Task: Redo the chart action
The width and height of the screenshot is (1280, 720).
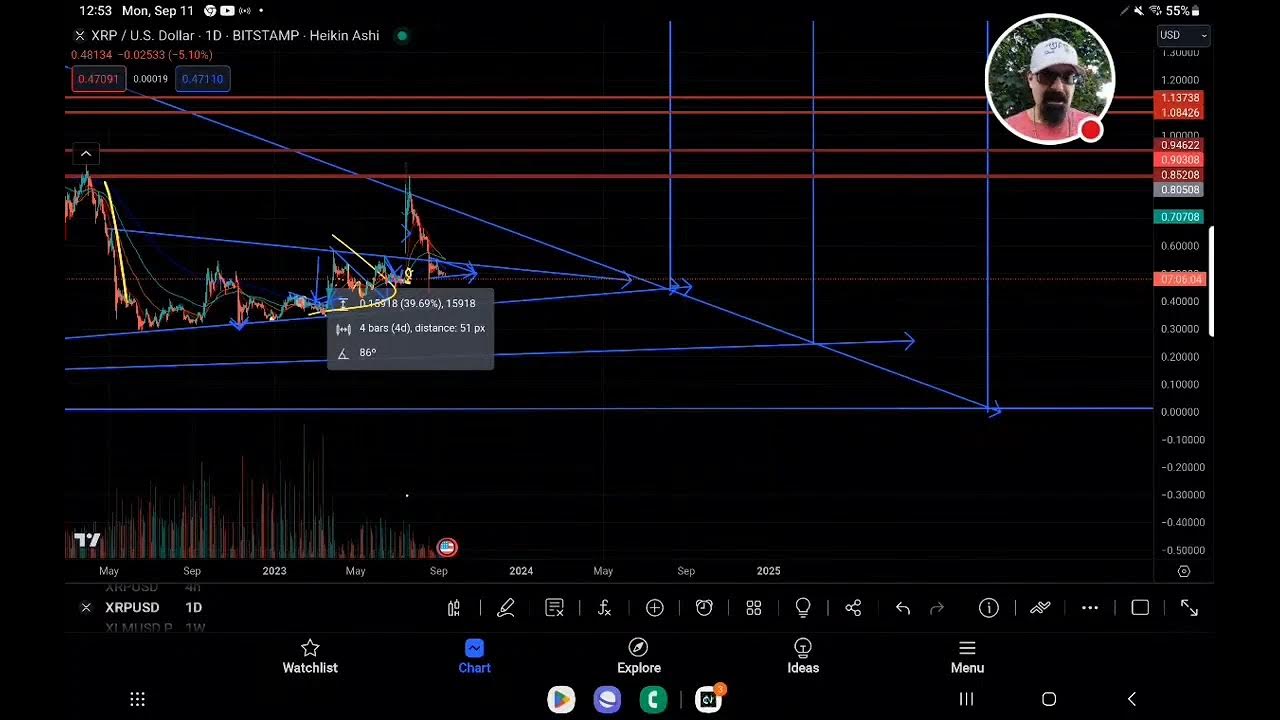Action: [937, 608]
